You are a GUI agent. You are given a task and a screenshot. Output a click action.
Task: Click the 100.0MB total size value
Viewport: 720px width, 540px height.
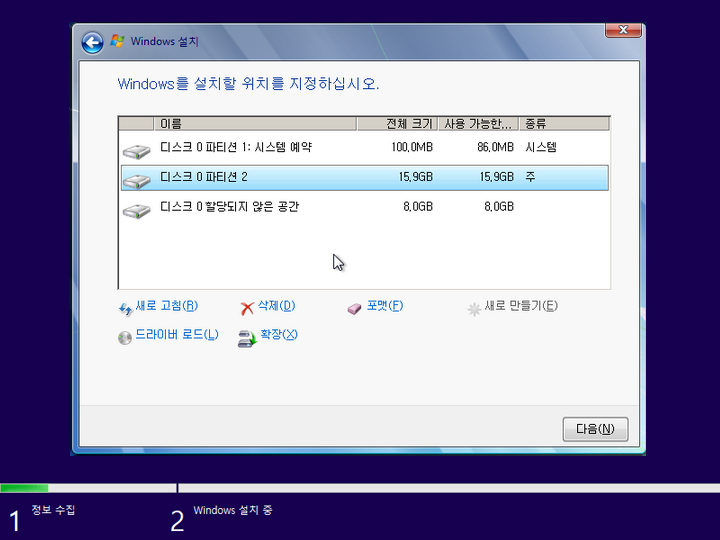[412, 147]
